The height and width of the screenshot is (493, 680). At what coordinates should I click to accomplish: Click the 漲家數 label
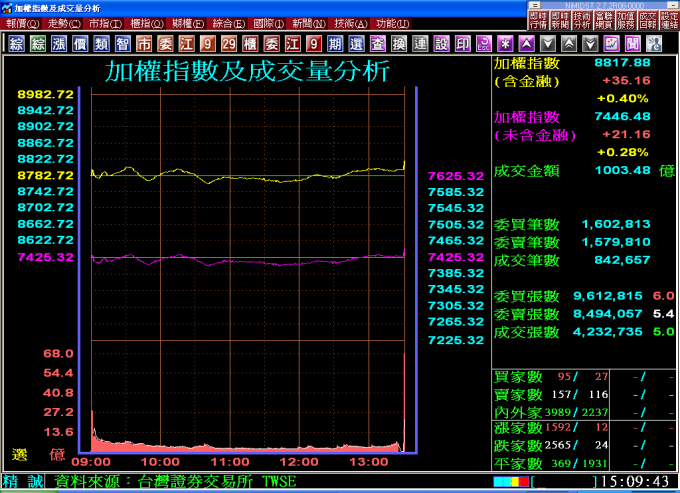518,428
